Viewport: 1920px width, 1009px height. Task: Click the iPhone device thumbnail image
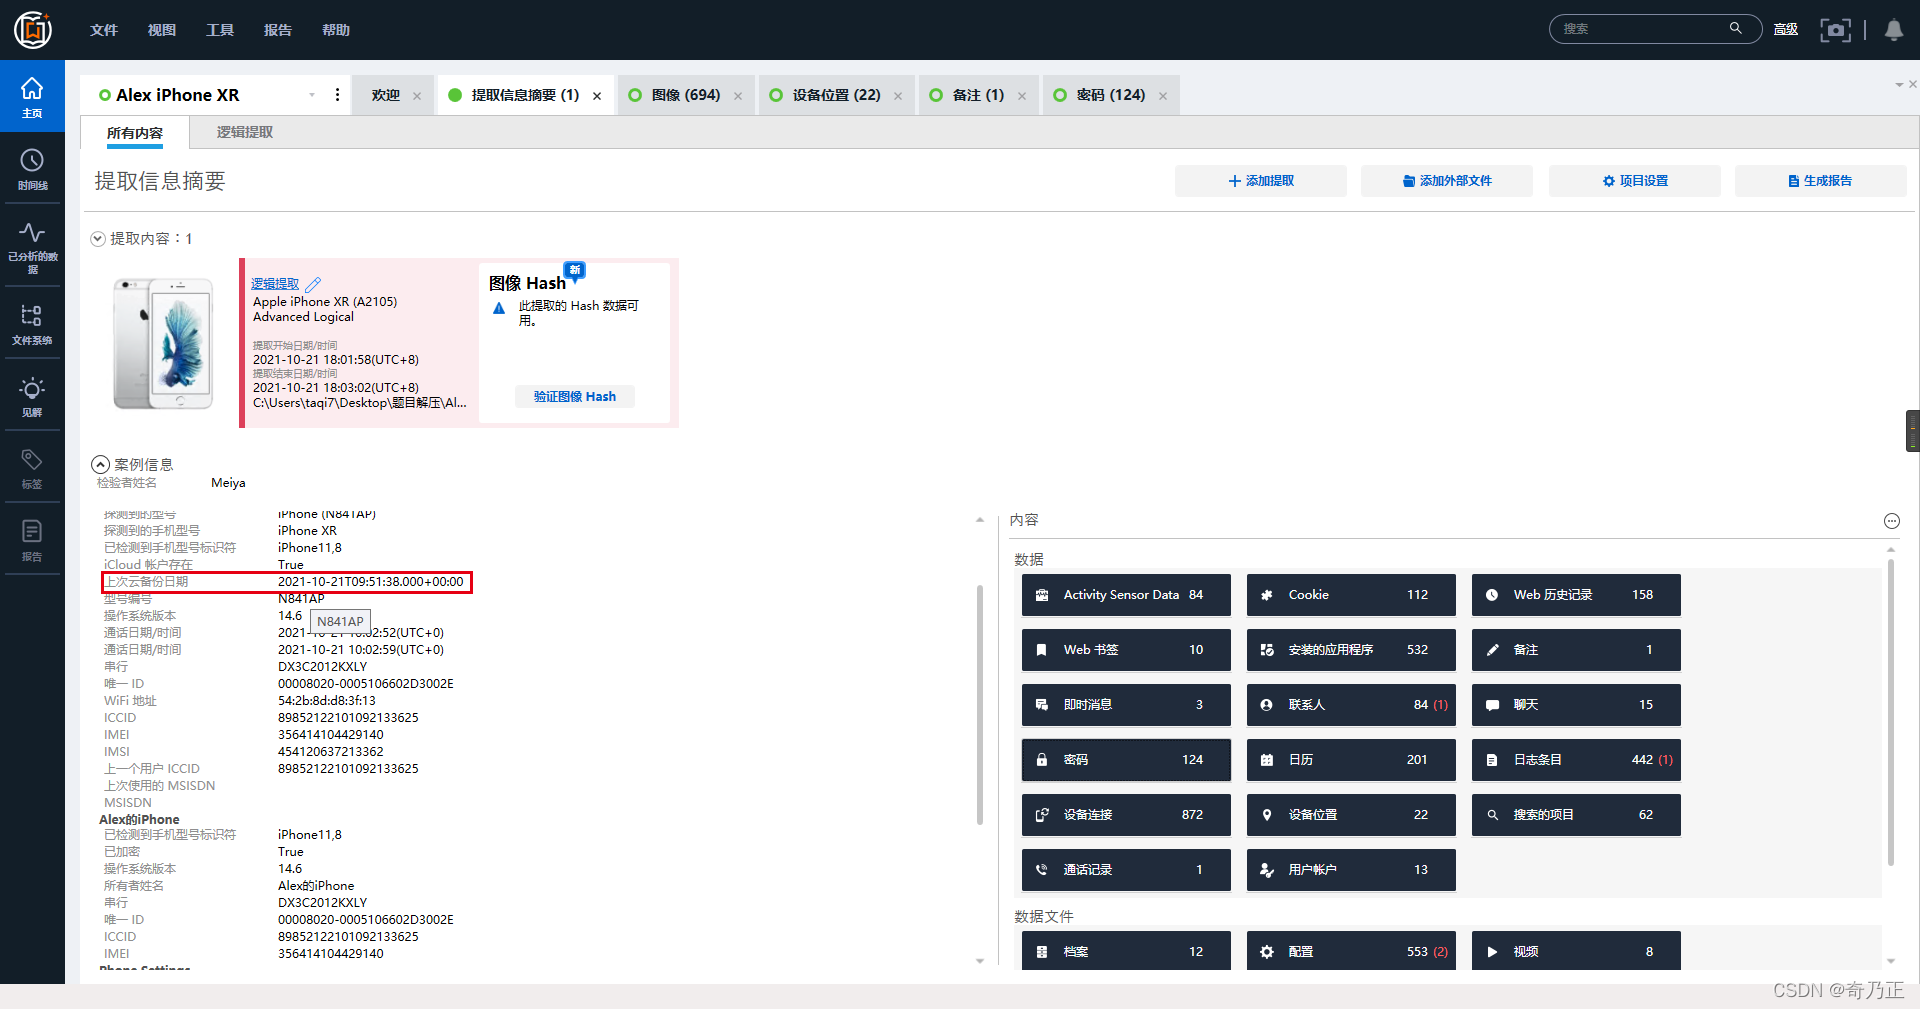[163, 343]
